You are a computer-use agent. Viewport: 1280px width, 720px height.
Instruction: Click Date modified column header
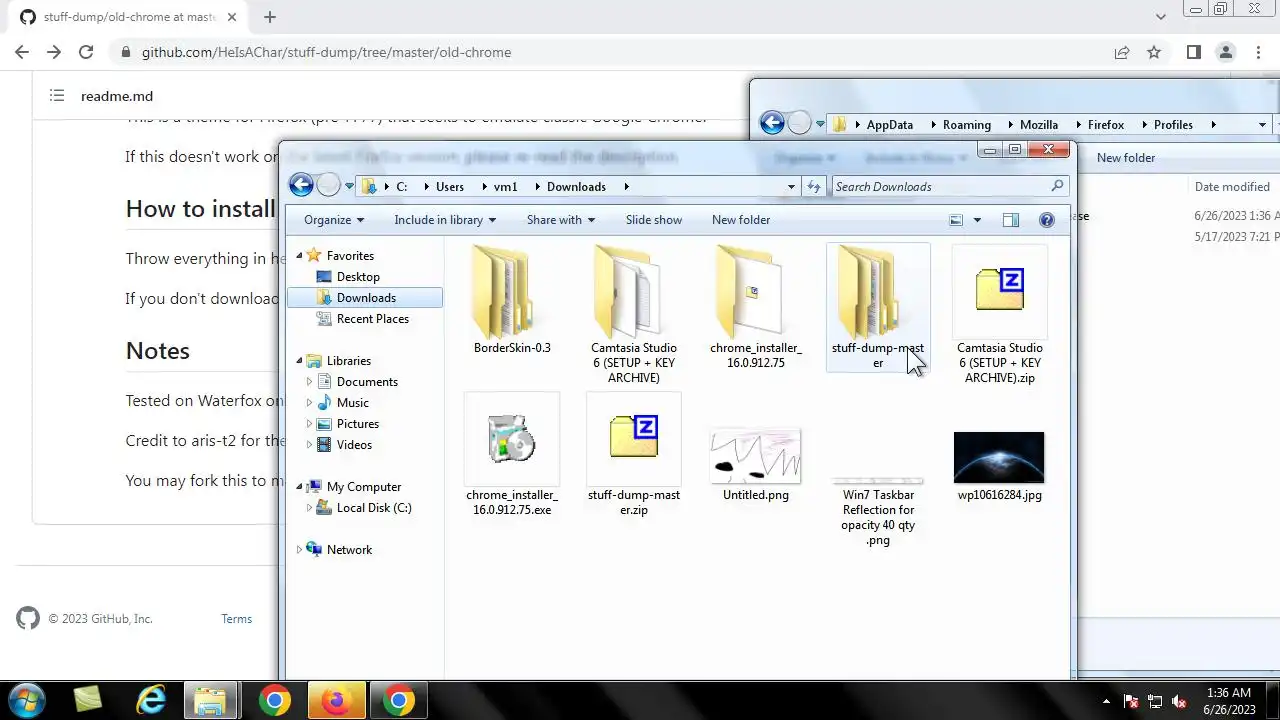coord(1232,187)
